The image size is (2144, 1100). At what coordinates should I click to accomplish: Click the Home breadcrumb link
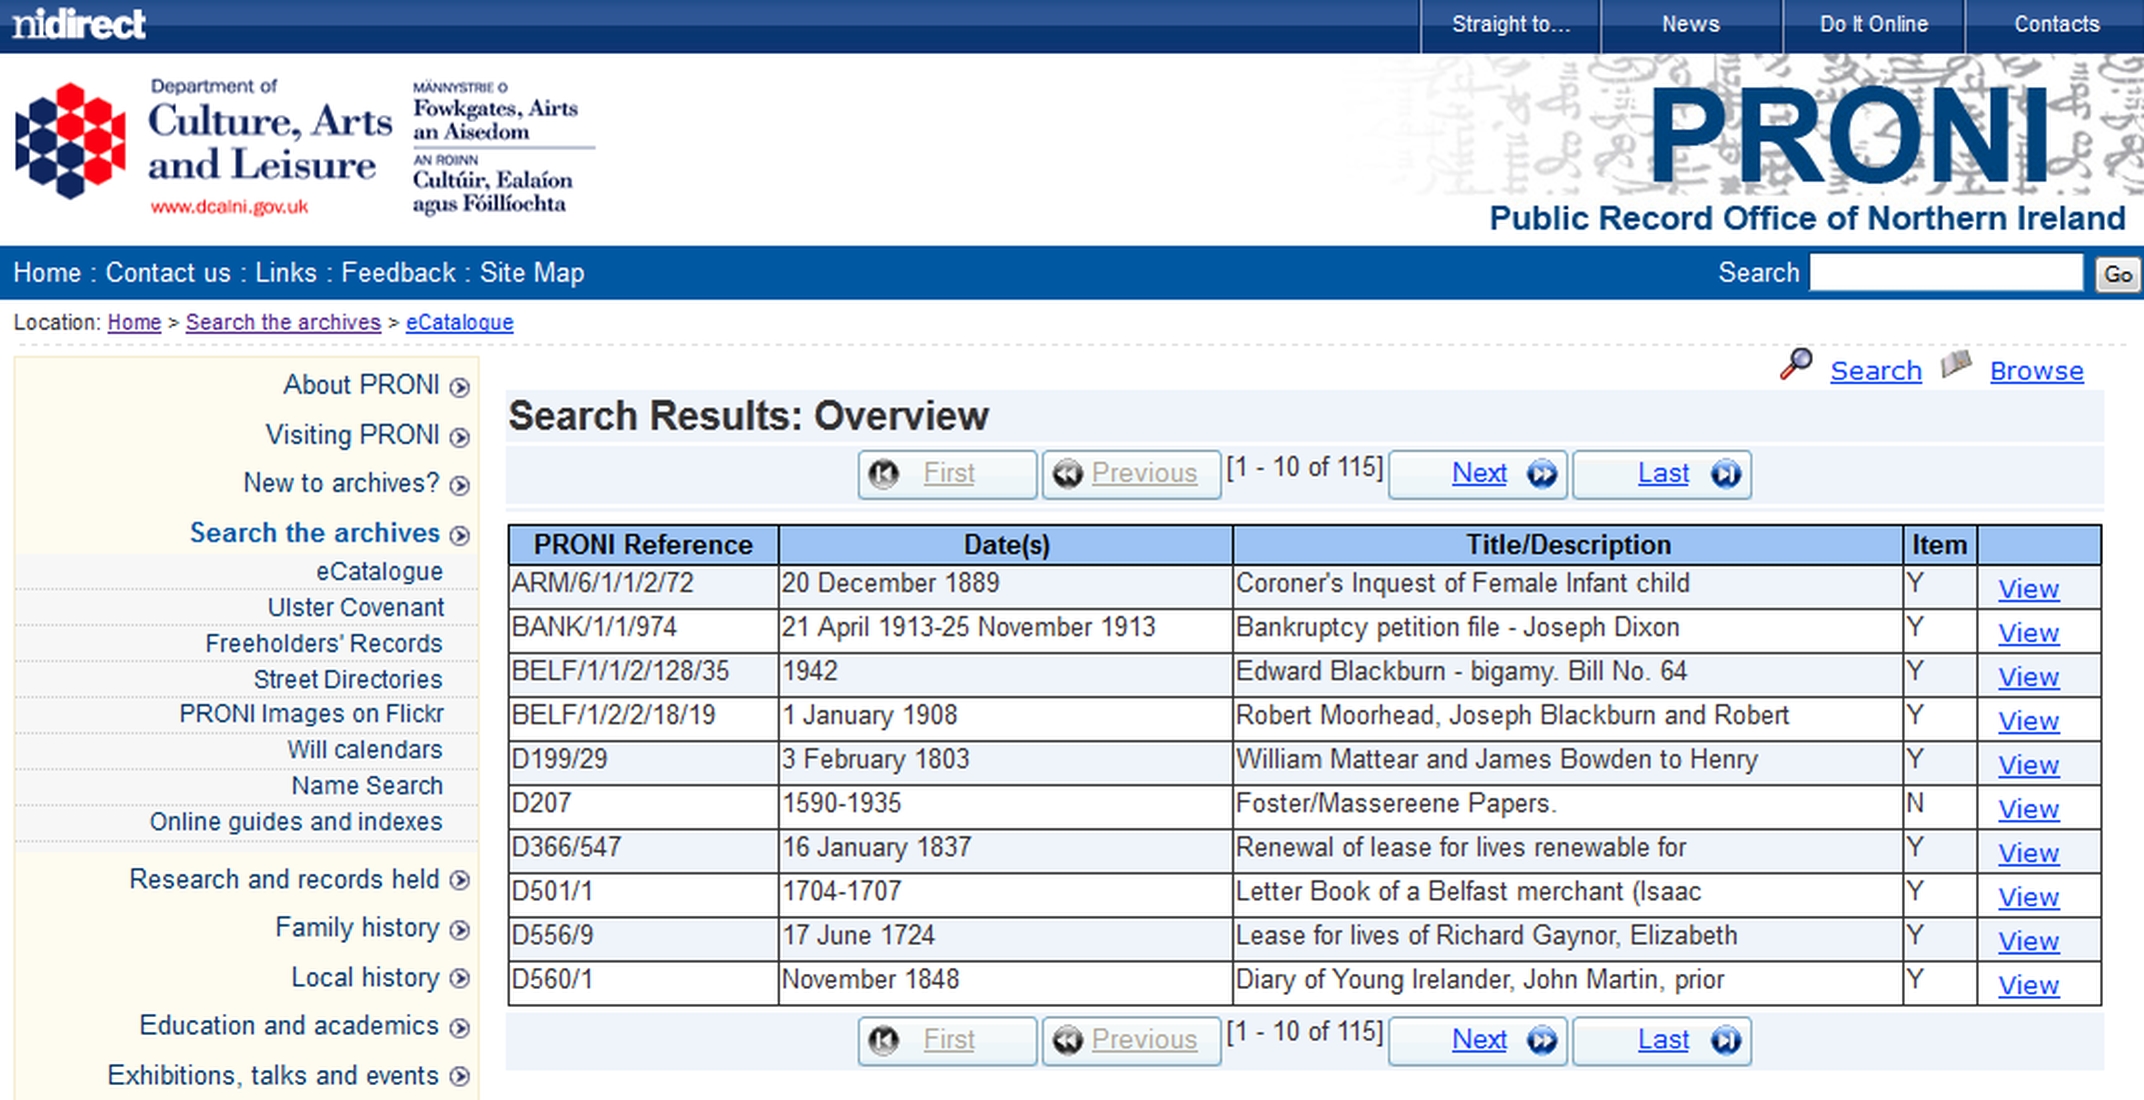(134, 322)
